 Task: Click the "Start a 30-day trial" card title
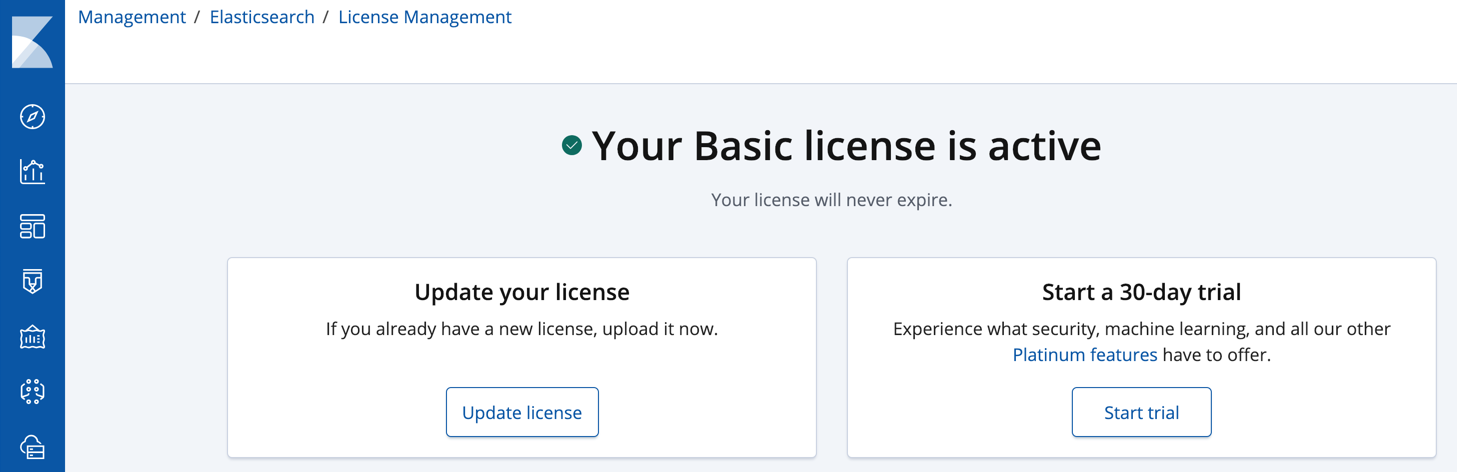pyautogui.click(x=1141, y=292)
